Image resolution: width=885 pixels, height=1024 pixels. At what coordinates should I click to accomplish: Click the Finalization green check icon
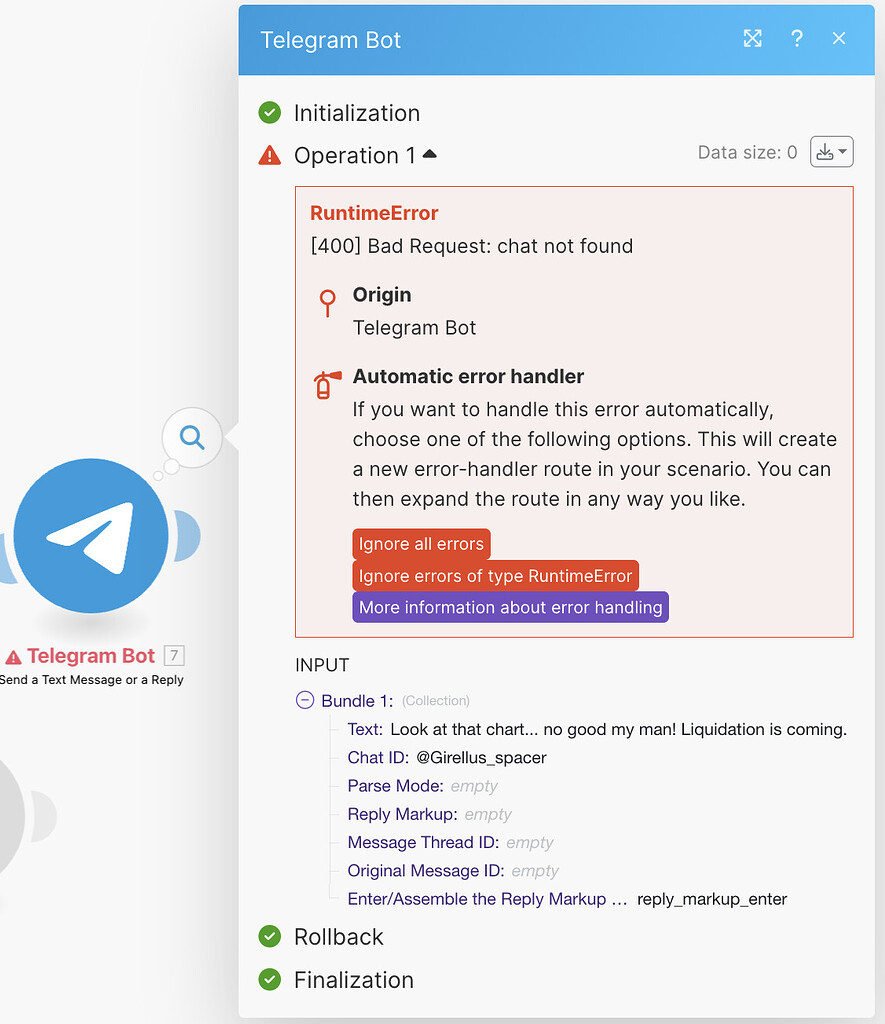[270, 980]
